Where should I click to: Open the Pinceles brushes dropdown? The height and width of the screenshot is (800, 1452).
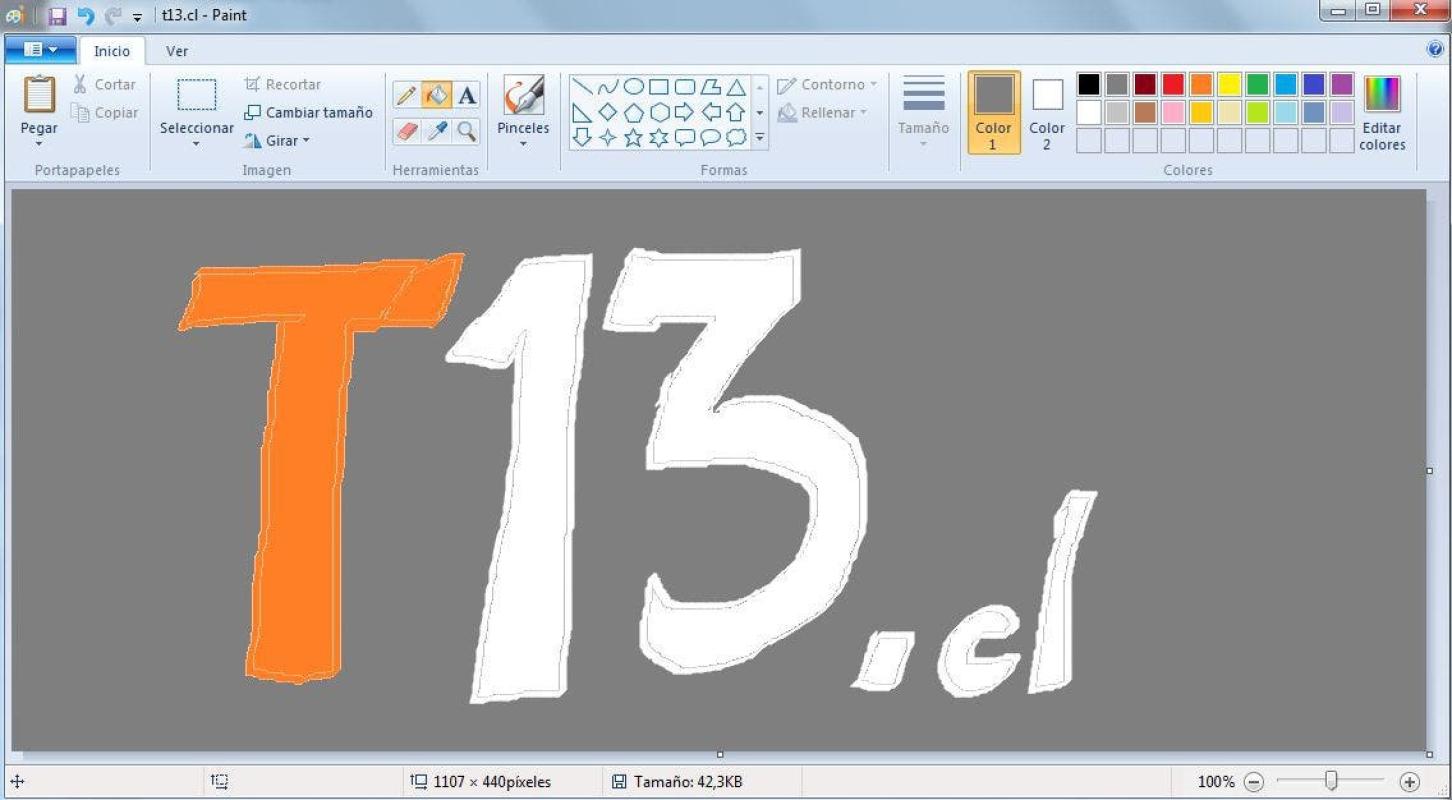tap(523, 143)
